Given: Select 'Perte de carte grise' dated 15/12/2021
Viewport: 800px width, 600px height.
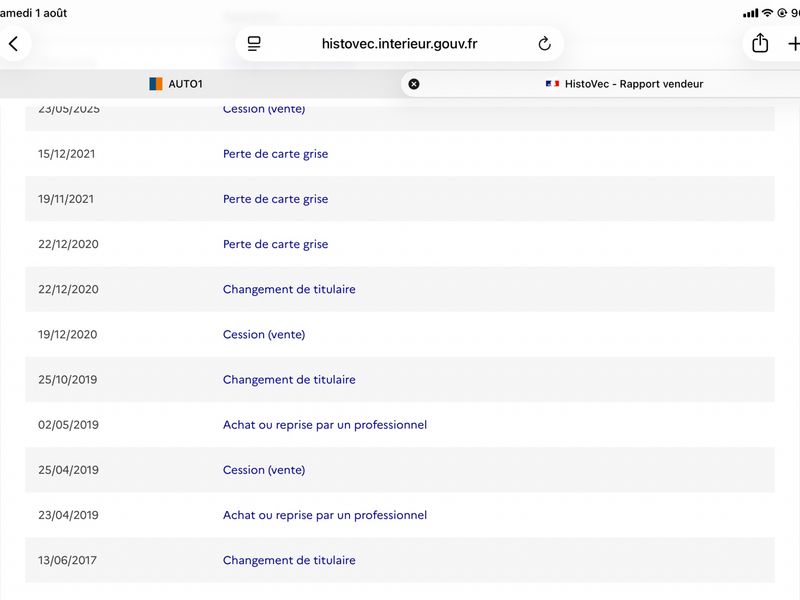Looking at the screenshot, I should click(x=276, y=154).
